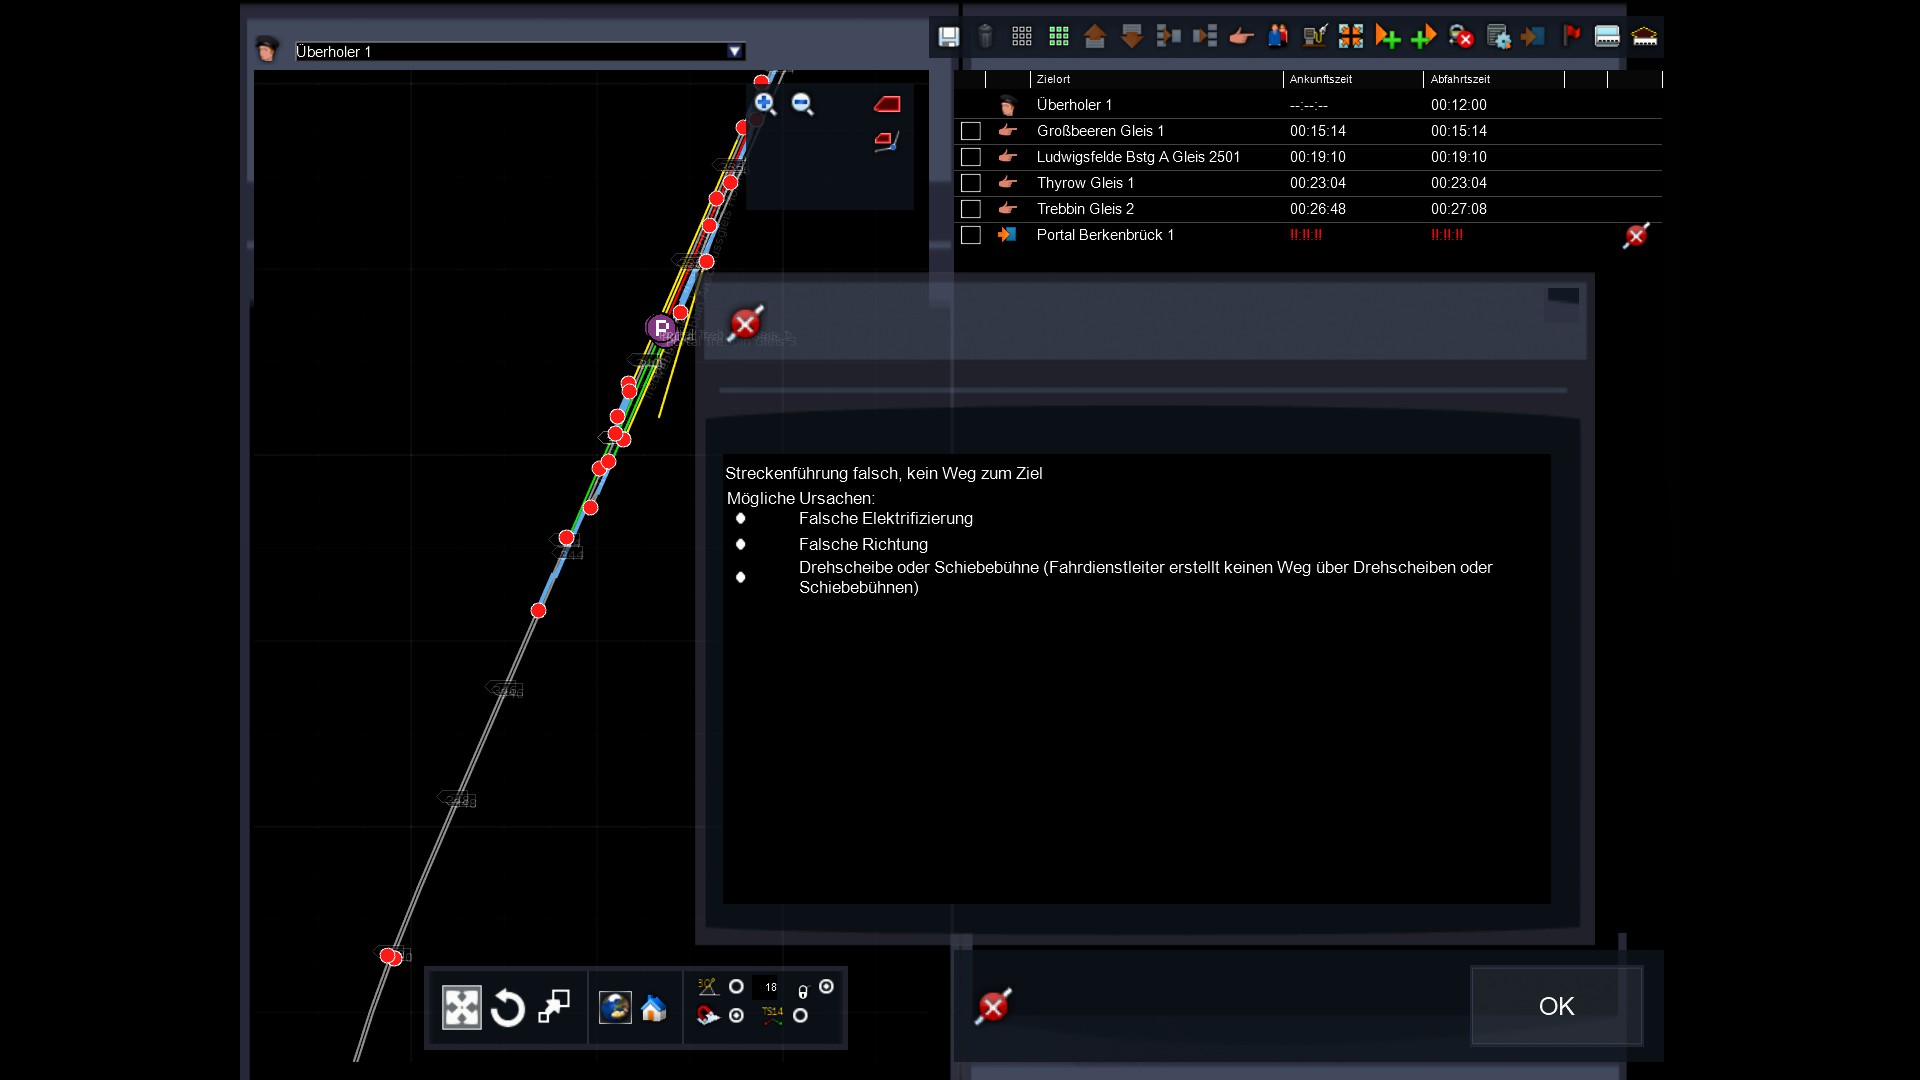
Task: Click the blue house home icon
Action: pos(654,1008)
